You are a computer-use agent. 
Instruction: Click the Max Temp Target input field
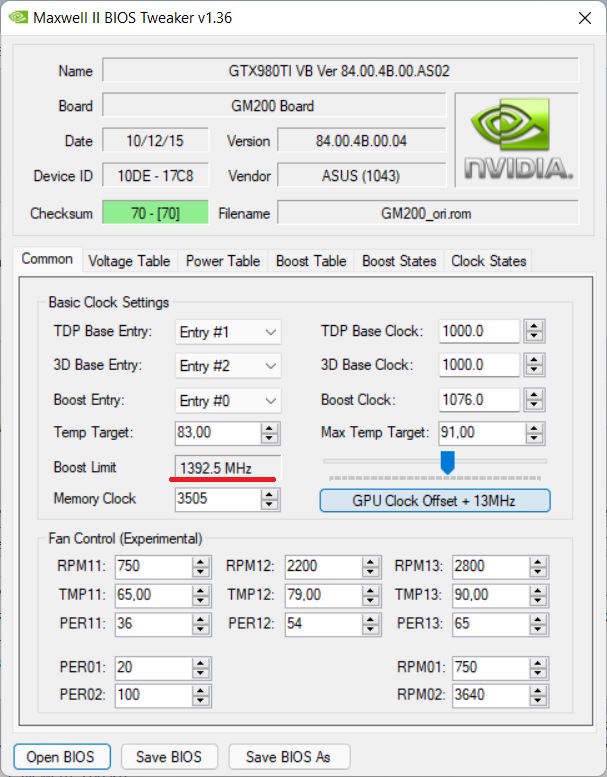pyautogui.click(x=482, y=433)
